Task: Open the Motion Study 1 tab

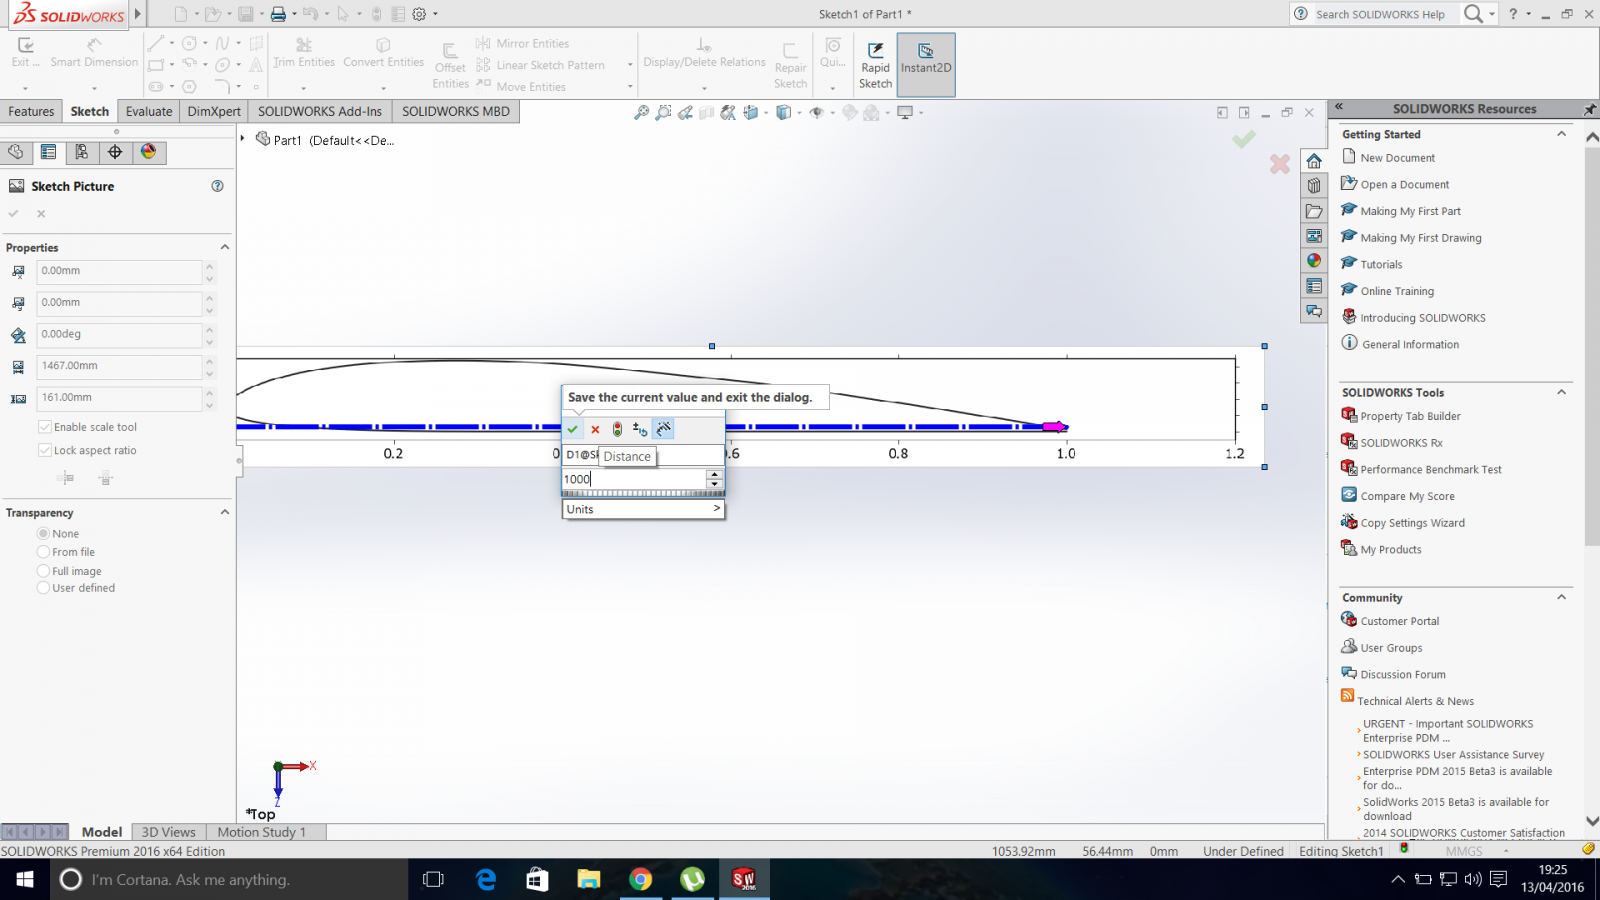Action: [262, 832]
